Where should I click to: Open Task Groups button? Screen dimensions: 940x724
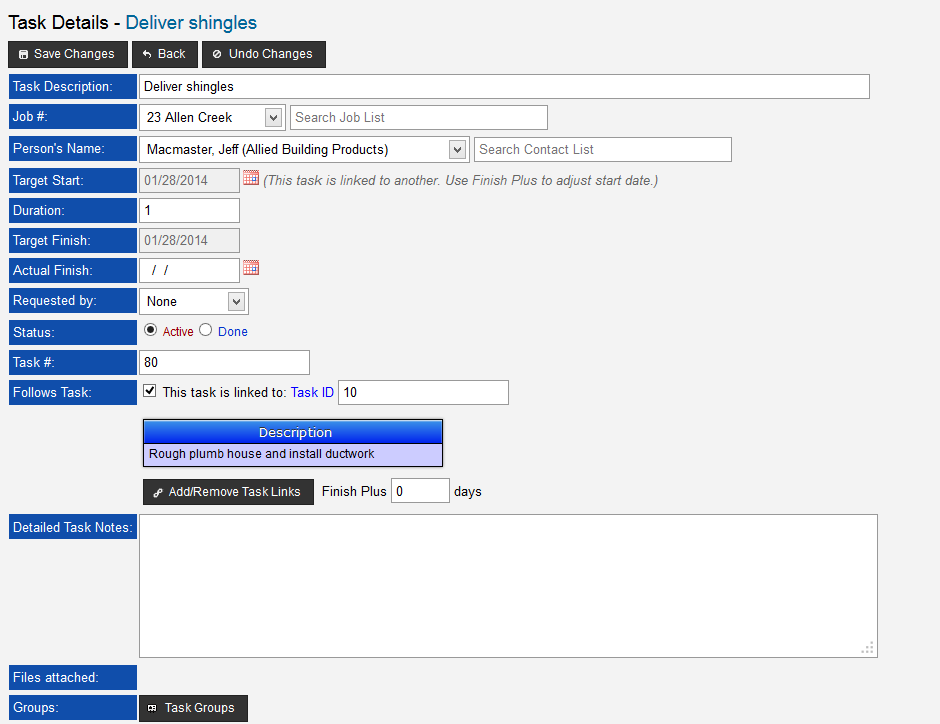[192, 708]
